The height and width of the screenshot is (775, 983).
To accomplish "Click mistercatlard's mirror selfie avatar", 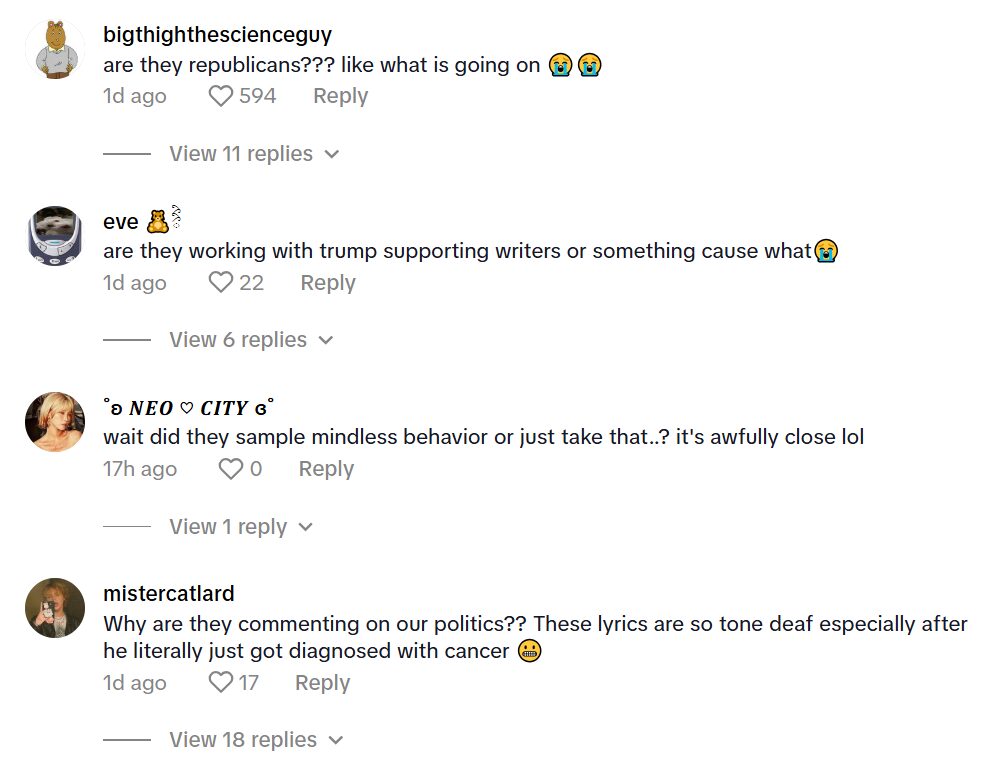I will [54, 607].
